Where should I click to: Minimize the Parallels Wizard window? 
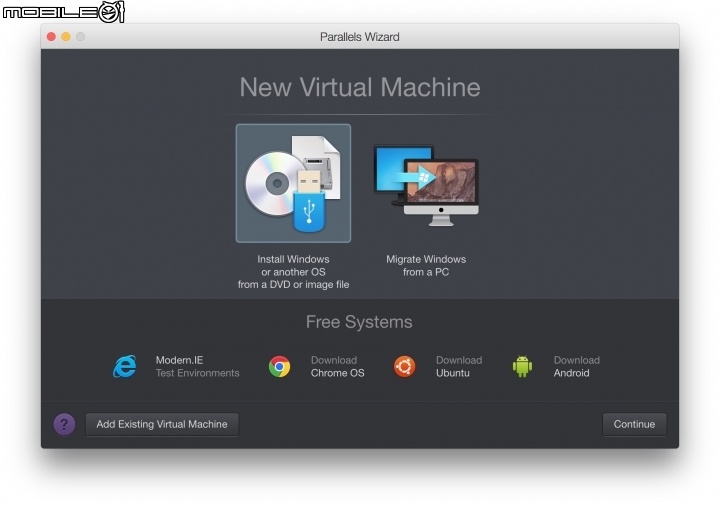coord(66,37)
